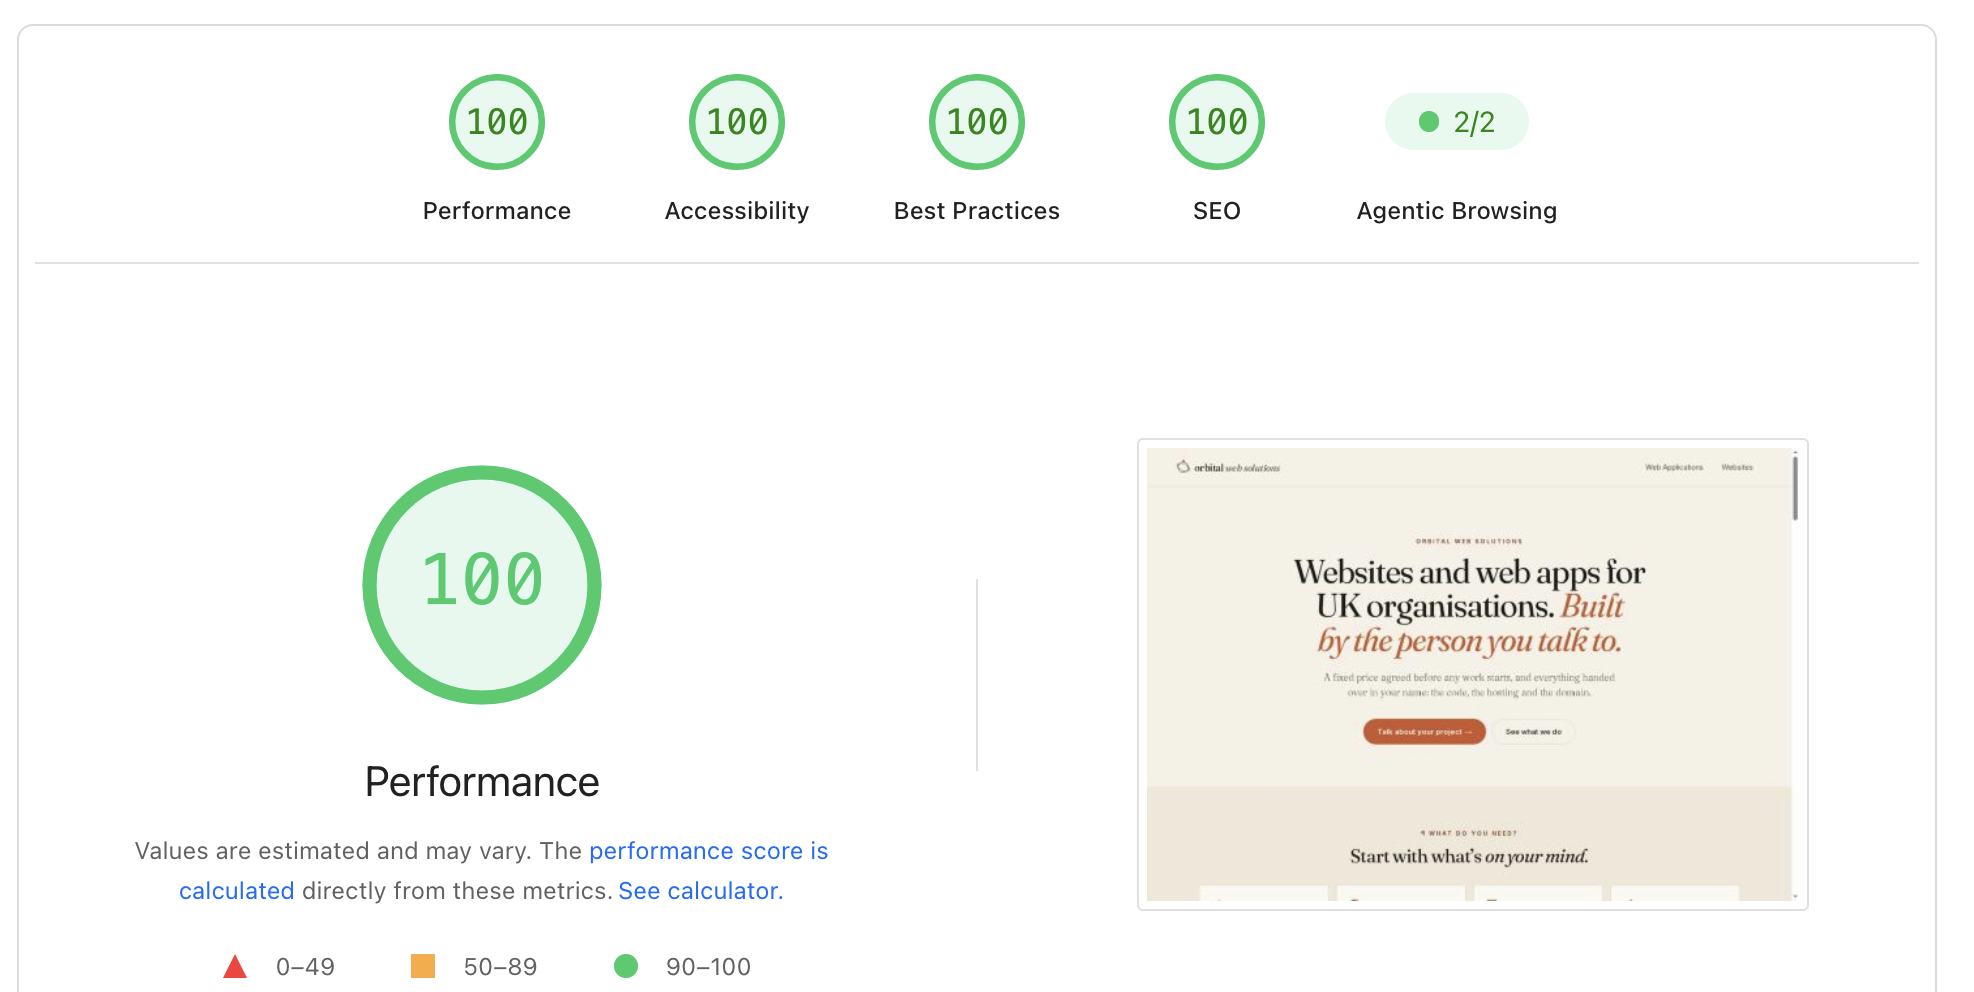Image resolution: width=1974 pixels, height=992 pixels.
Task: Click the orange square 50–89 legend icon
Action: point(423,966)
